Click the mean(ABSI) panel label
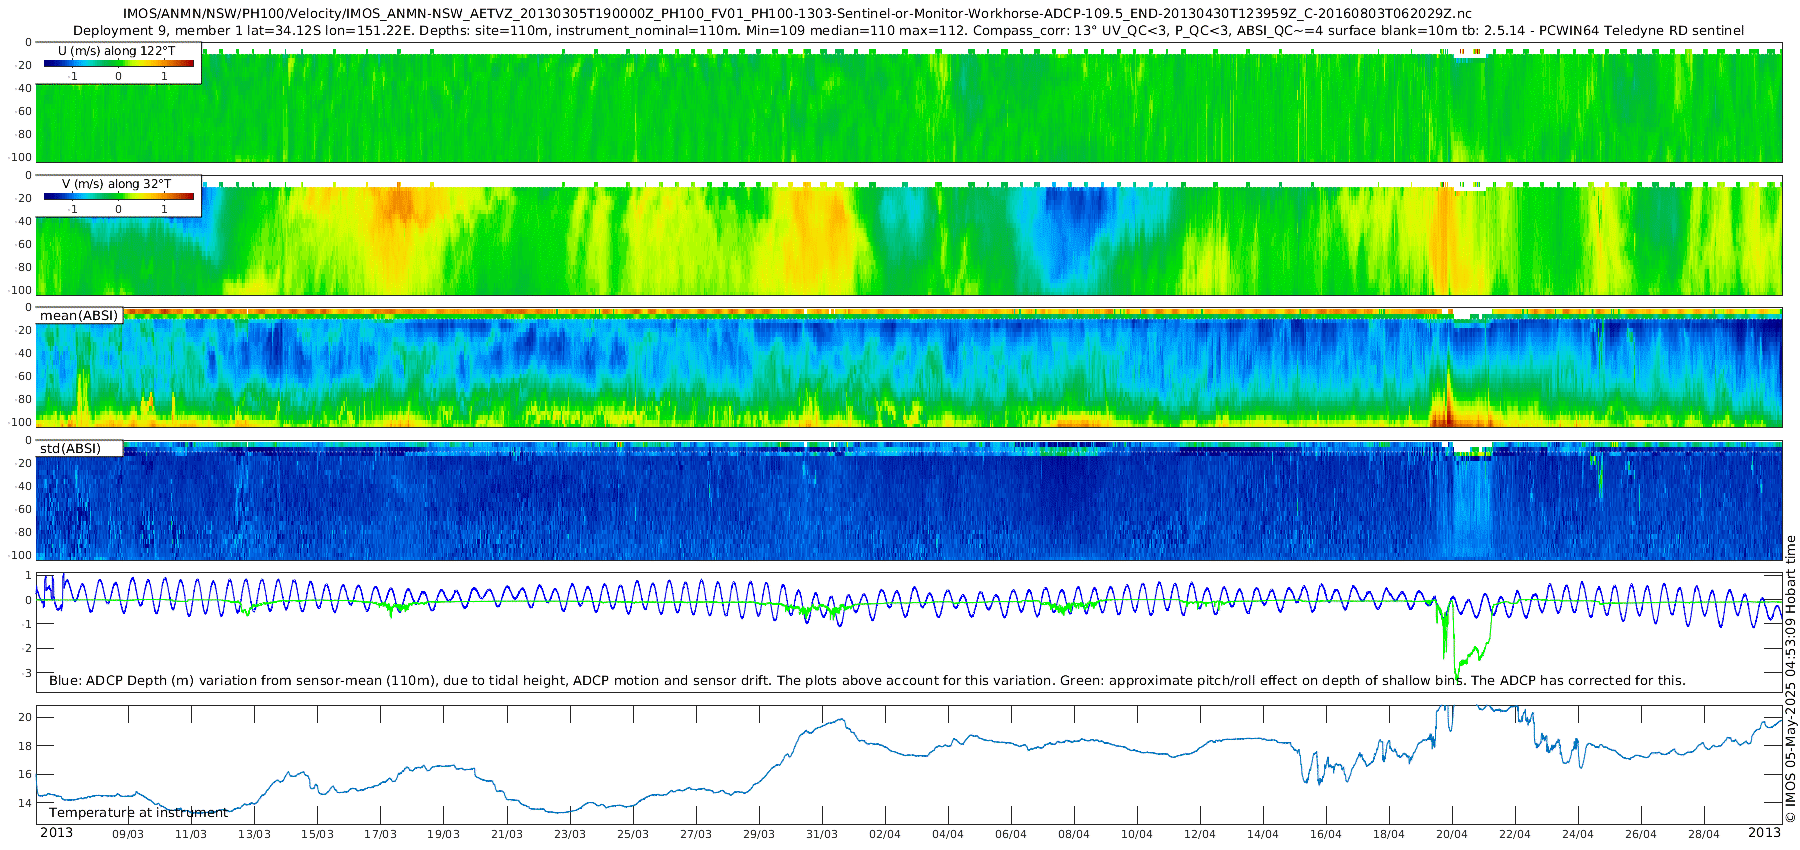The width and height of the screenshot is (1800, 850). [x=79, y=316]
